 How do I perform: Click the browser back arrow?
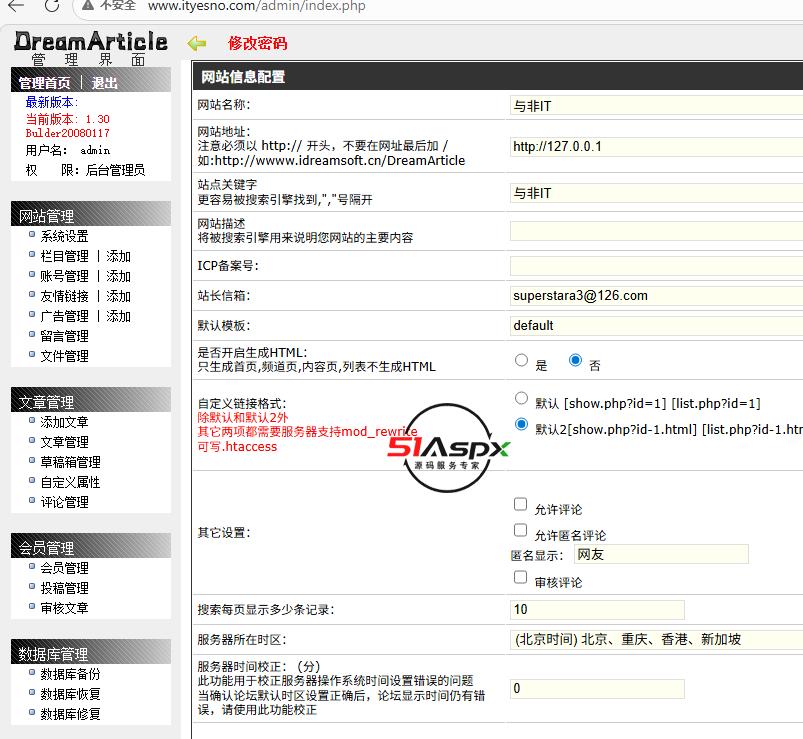click(16, 6)
